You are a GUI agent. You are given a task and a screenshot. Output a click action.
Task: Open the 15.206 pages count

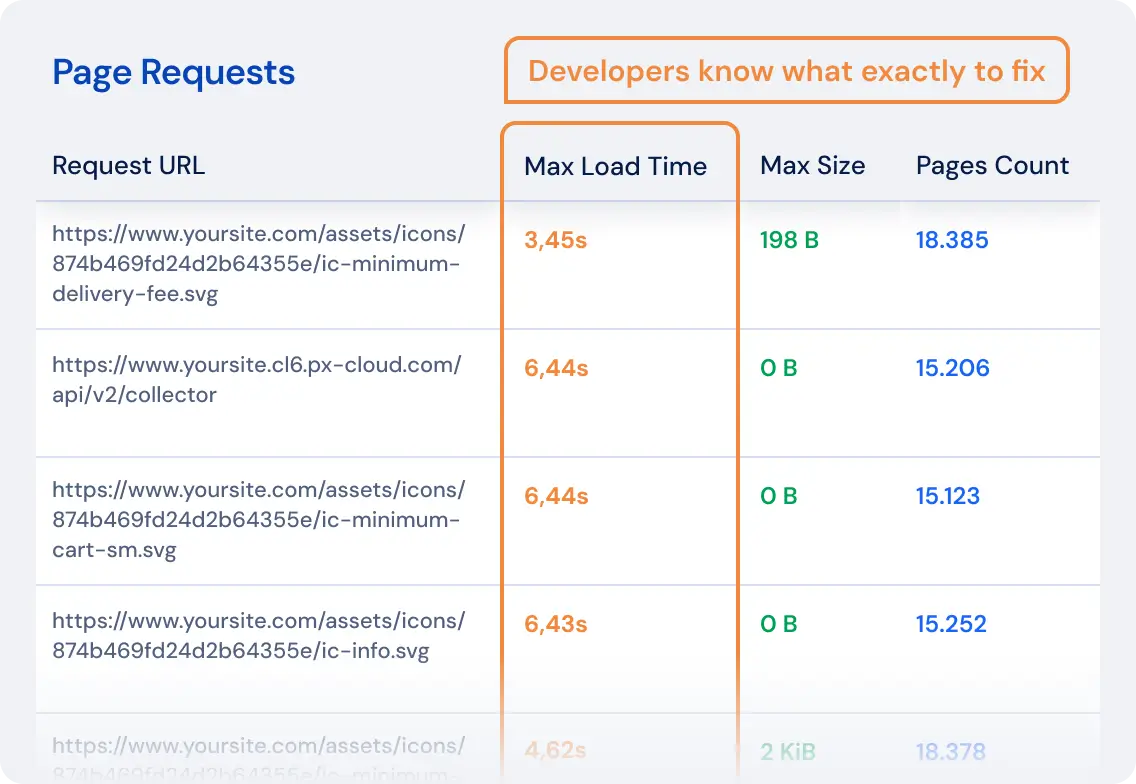tap(953, 368)
